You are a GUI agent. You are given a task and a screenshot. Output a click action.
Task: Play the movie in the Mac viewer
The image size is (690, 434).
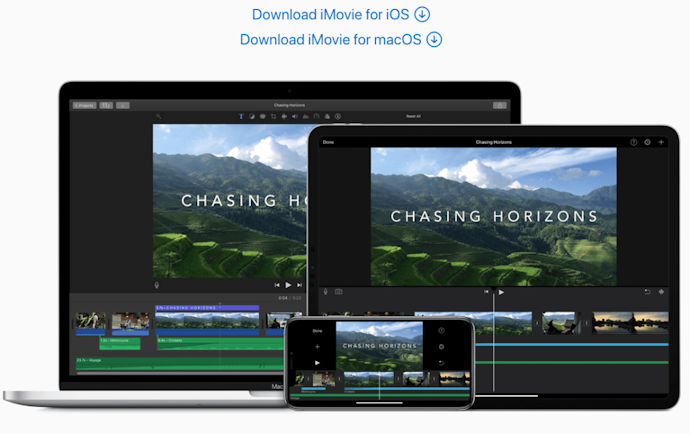[288, 285]
